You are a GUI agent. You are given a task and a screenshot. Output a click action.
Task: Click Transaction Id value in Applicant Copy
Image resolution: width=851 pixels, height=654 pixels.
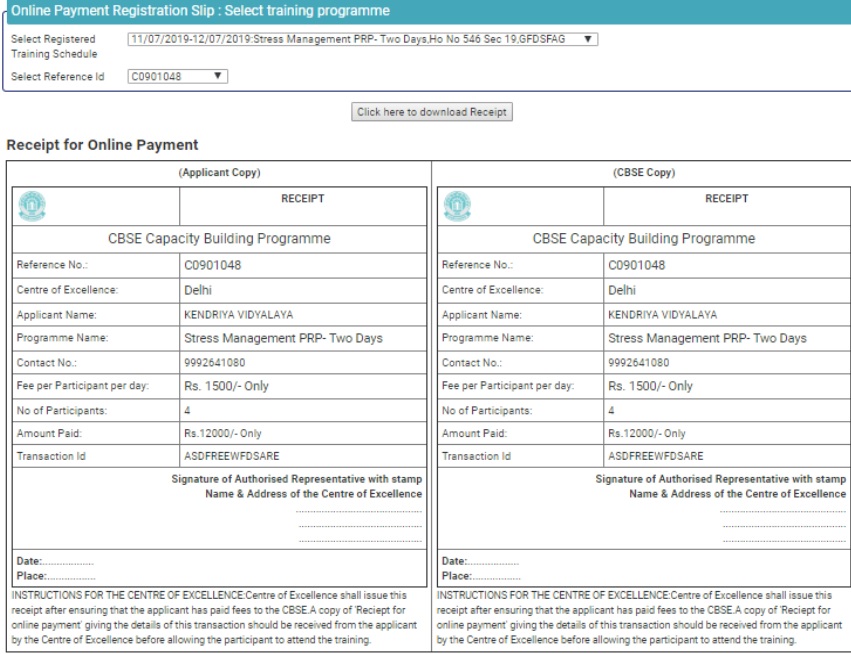[225, 456]
